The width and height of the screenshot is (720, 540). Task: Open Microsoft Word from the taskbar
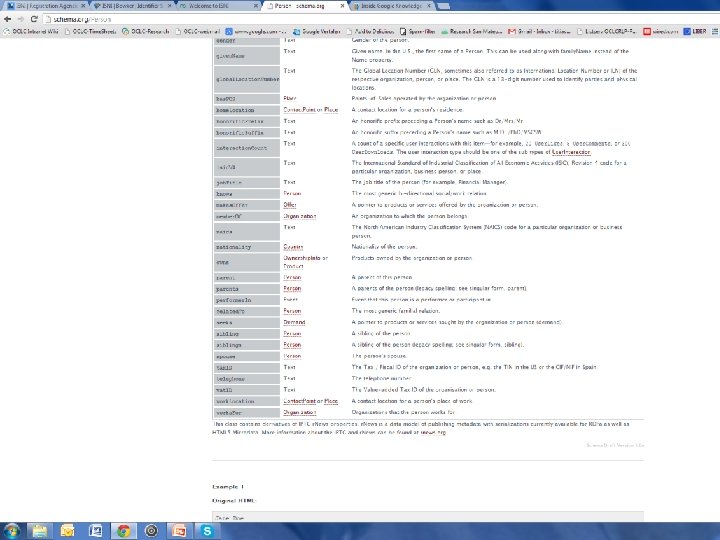[x=96, y=531]
